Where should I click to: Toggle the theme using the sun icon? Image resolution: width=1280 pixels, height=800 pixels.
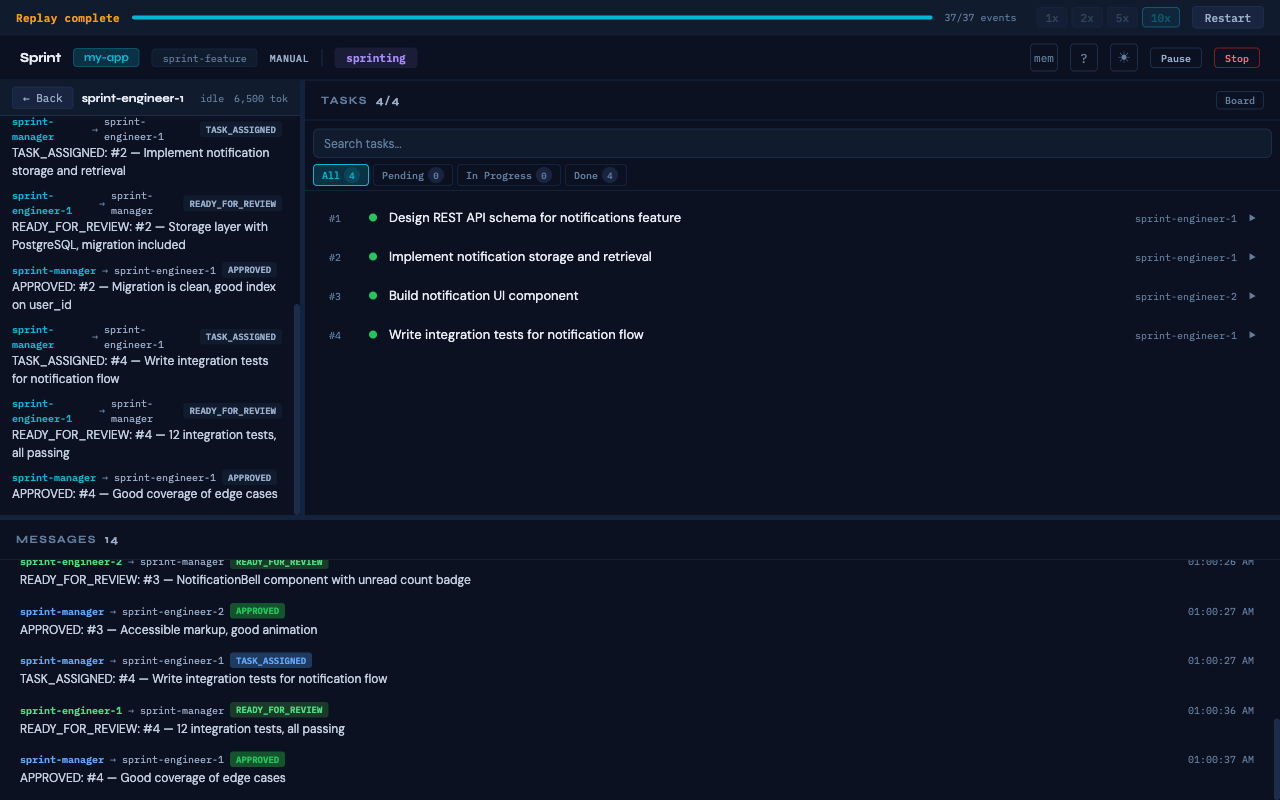1123,57
